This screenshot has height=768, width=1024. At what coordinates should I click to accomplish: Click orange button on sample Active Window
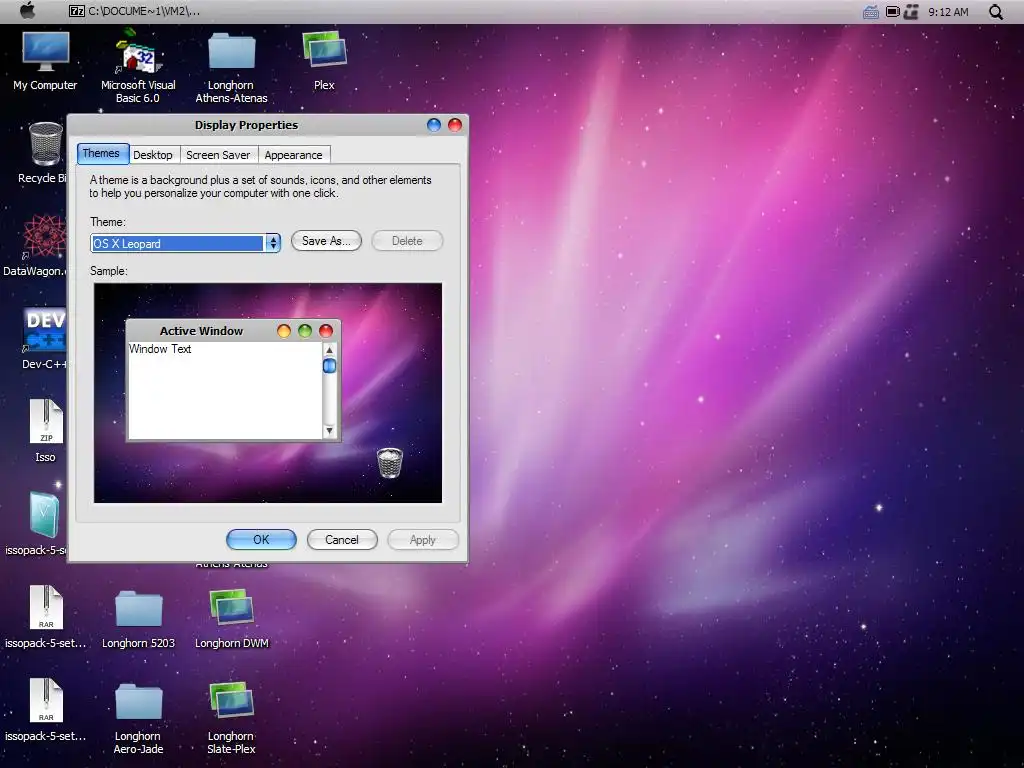click(x=283, y=331)
